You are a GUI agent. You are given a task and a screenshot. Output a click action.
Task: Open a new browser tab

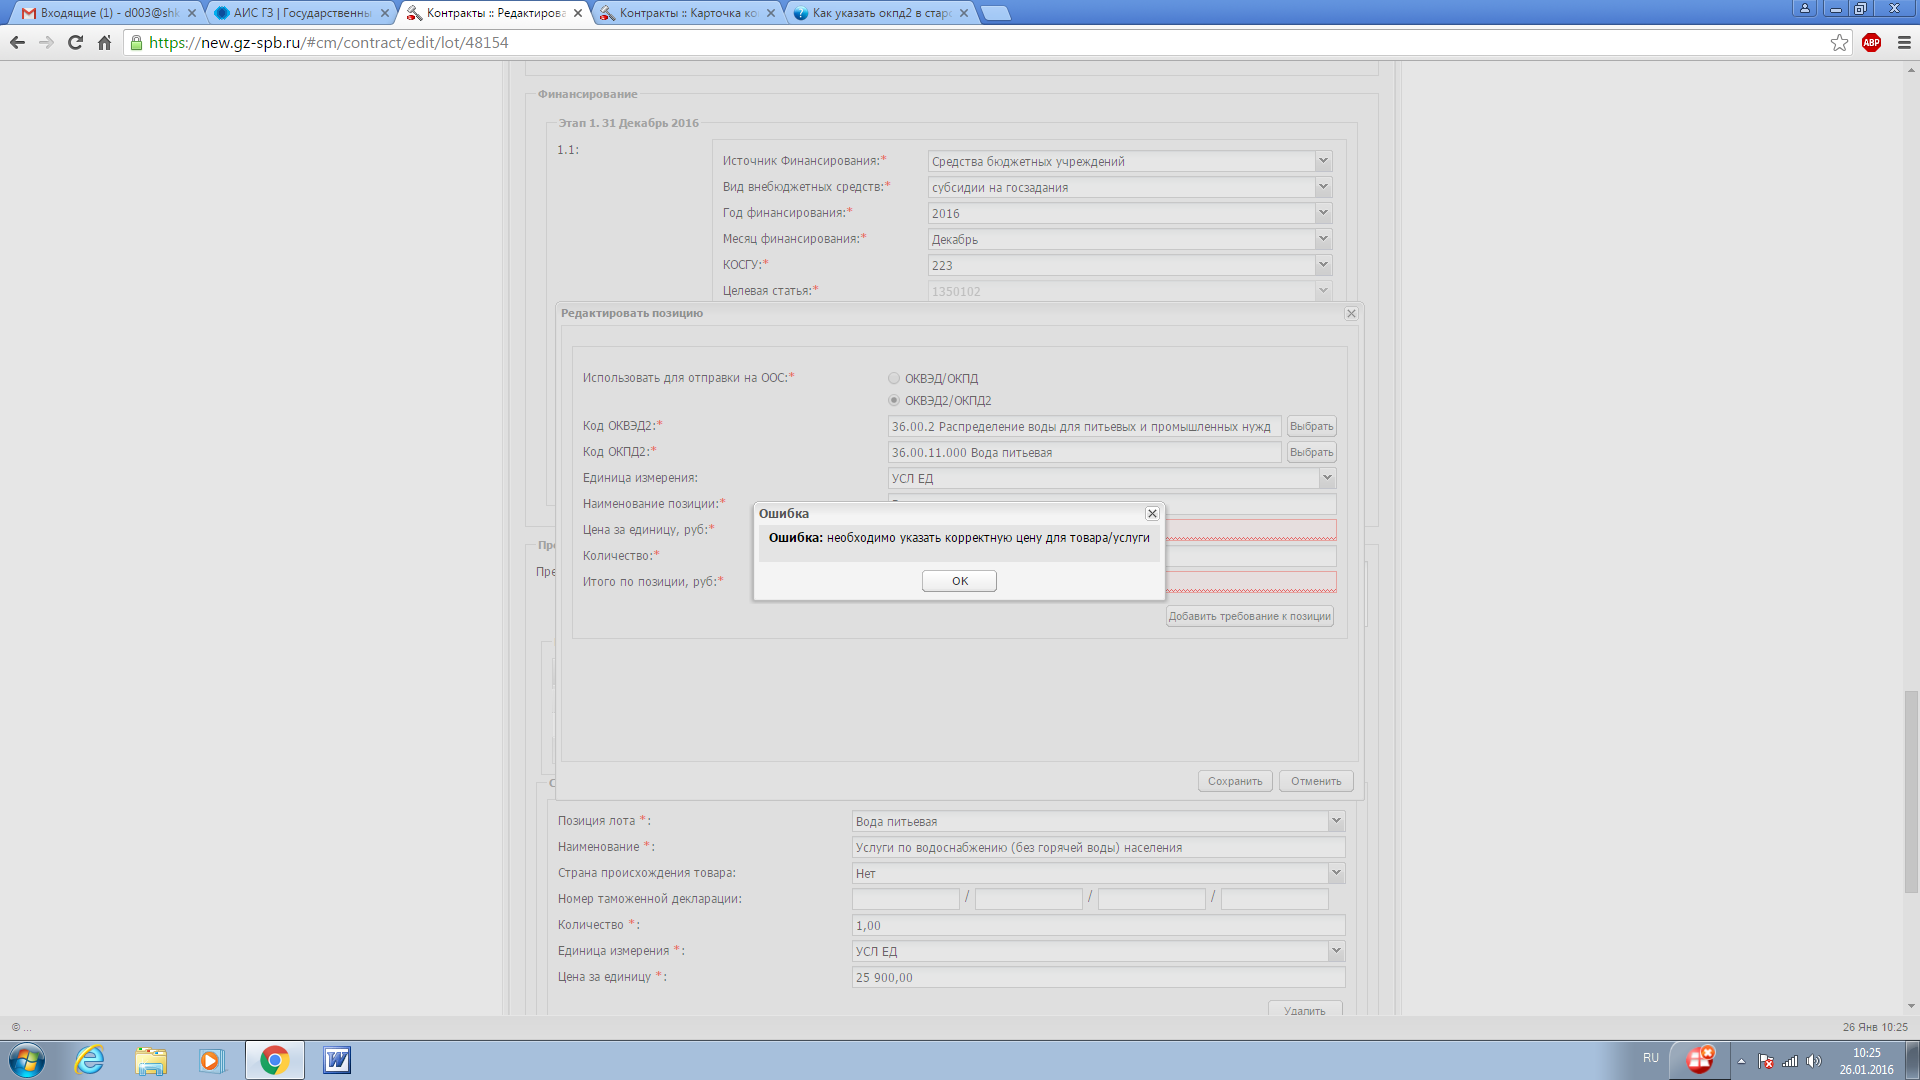click(x=995, y=13)
